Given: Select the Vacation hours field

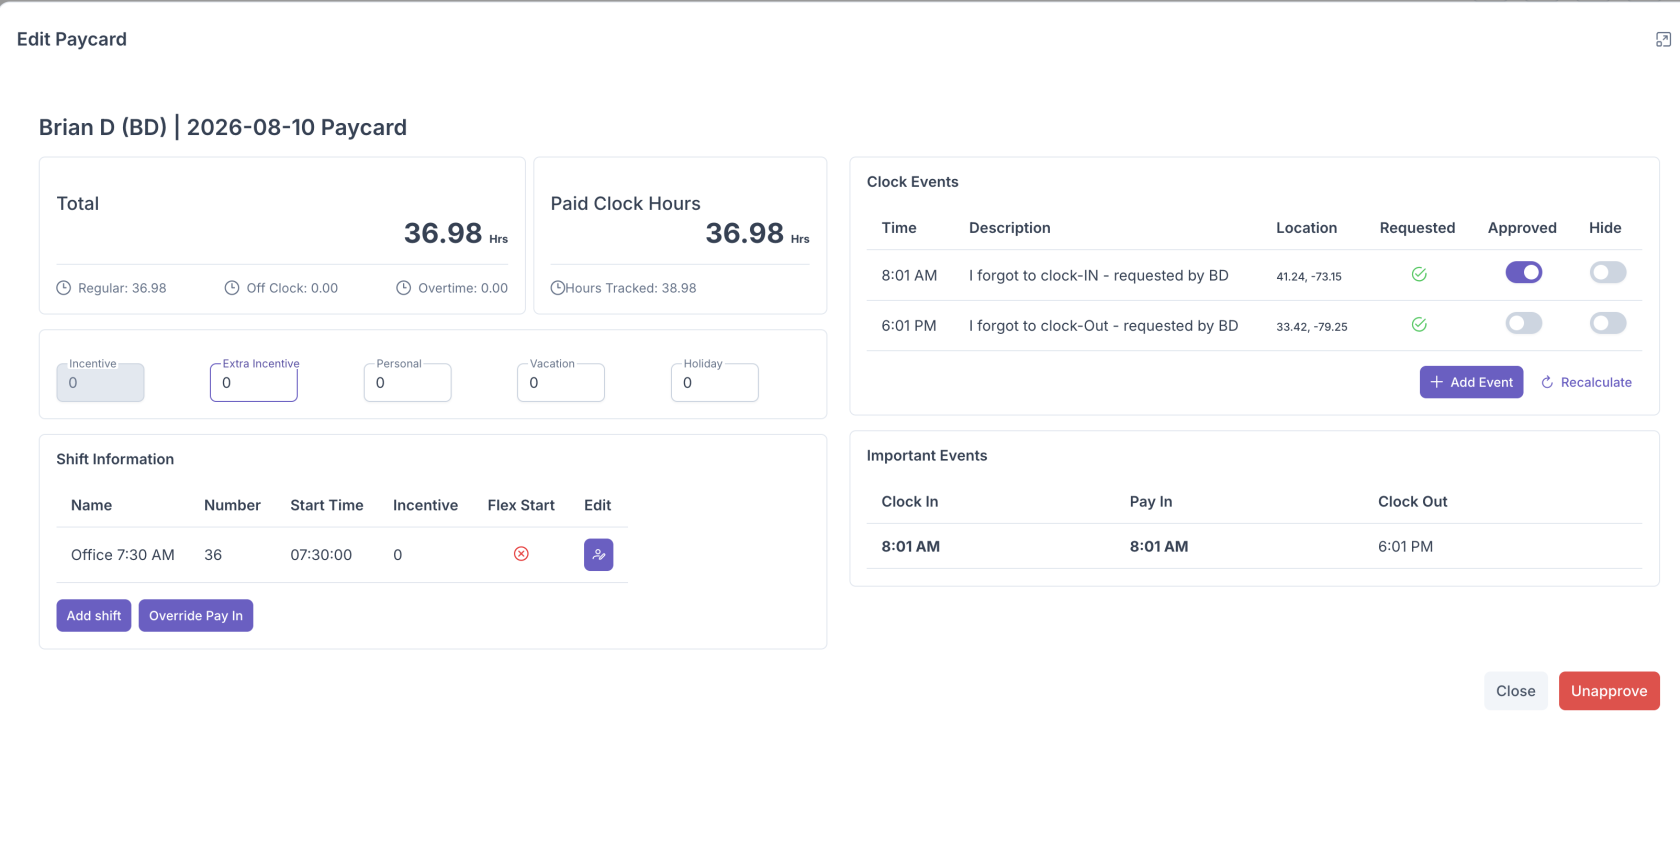Looking at the screenshot, I should [561, 382].
